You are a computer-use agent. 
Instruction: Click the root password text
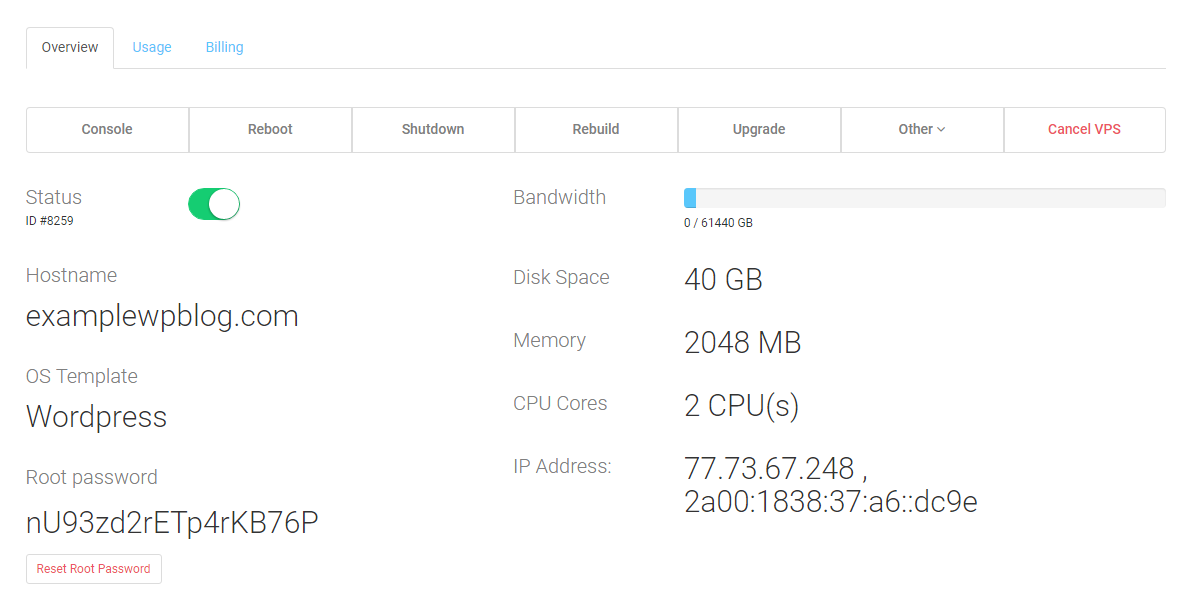(172, 523)
